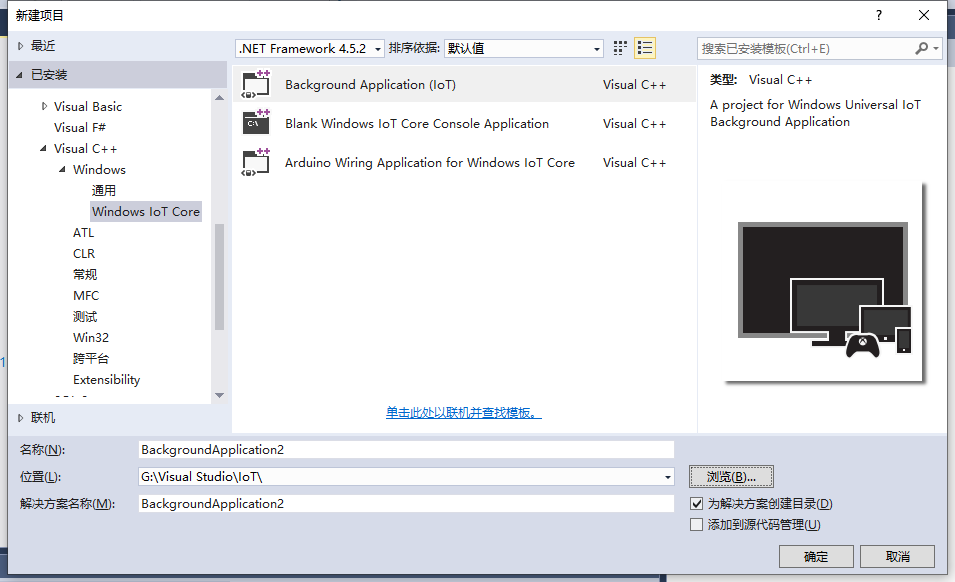Select CLR template category
The height and width of the screenshot is (582, 955).
click(84, 253)
